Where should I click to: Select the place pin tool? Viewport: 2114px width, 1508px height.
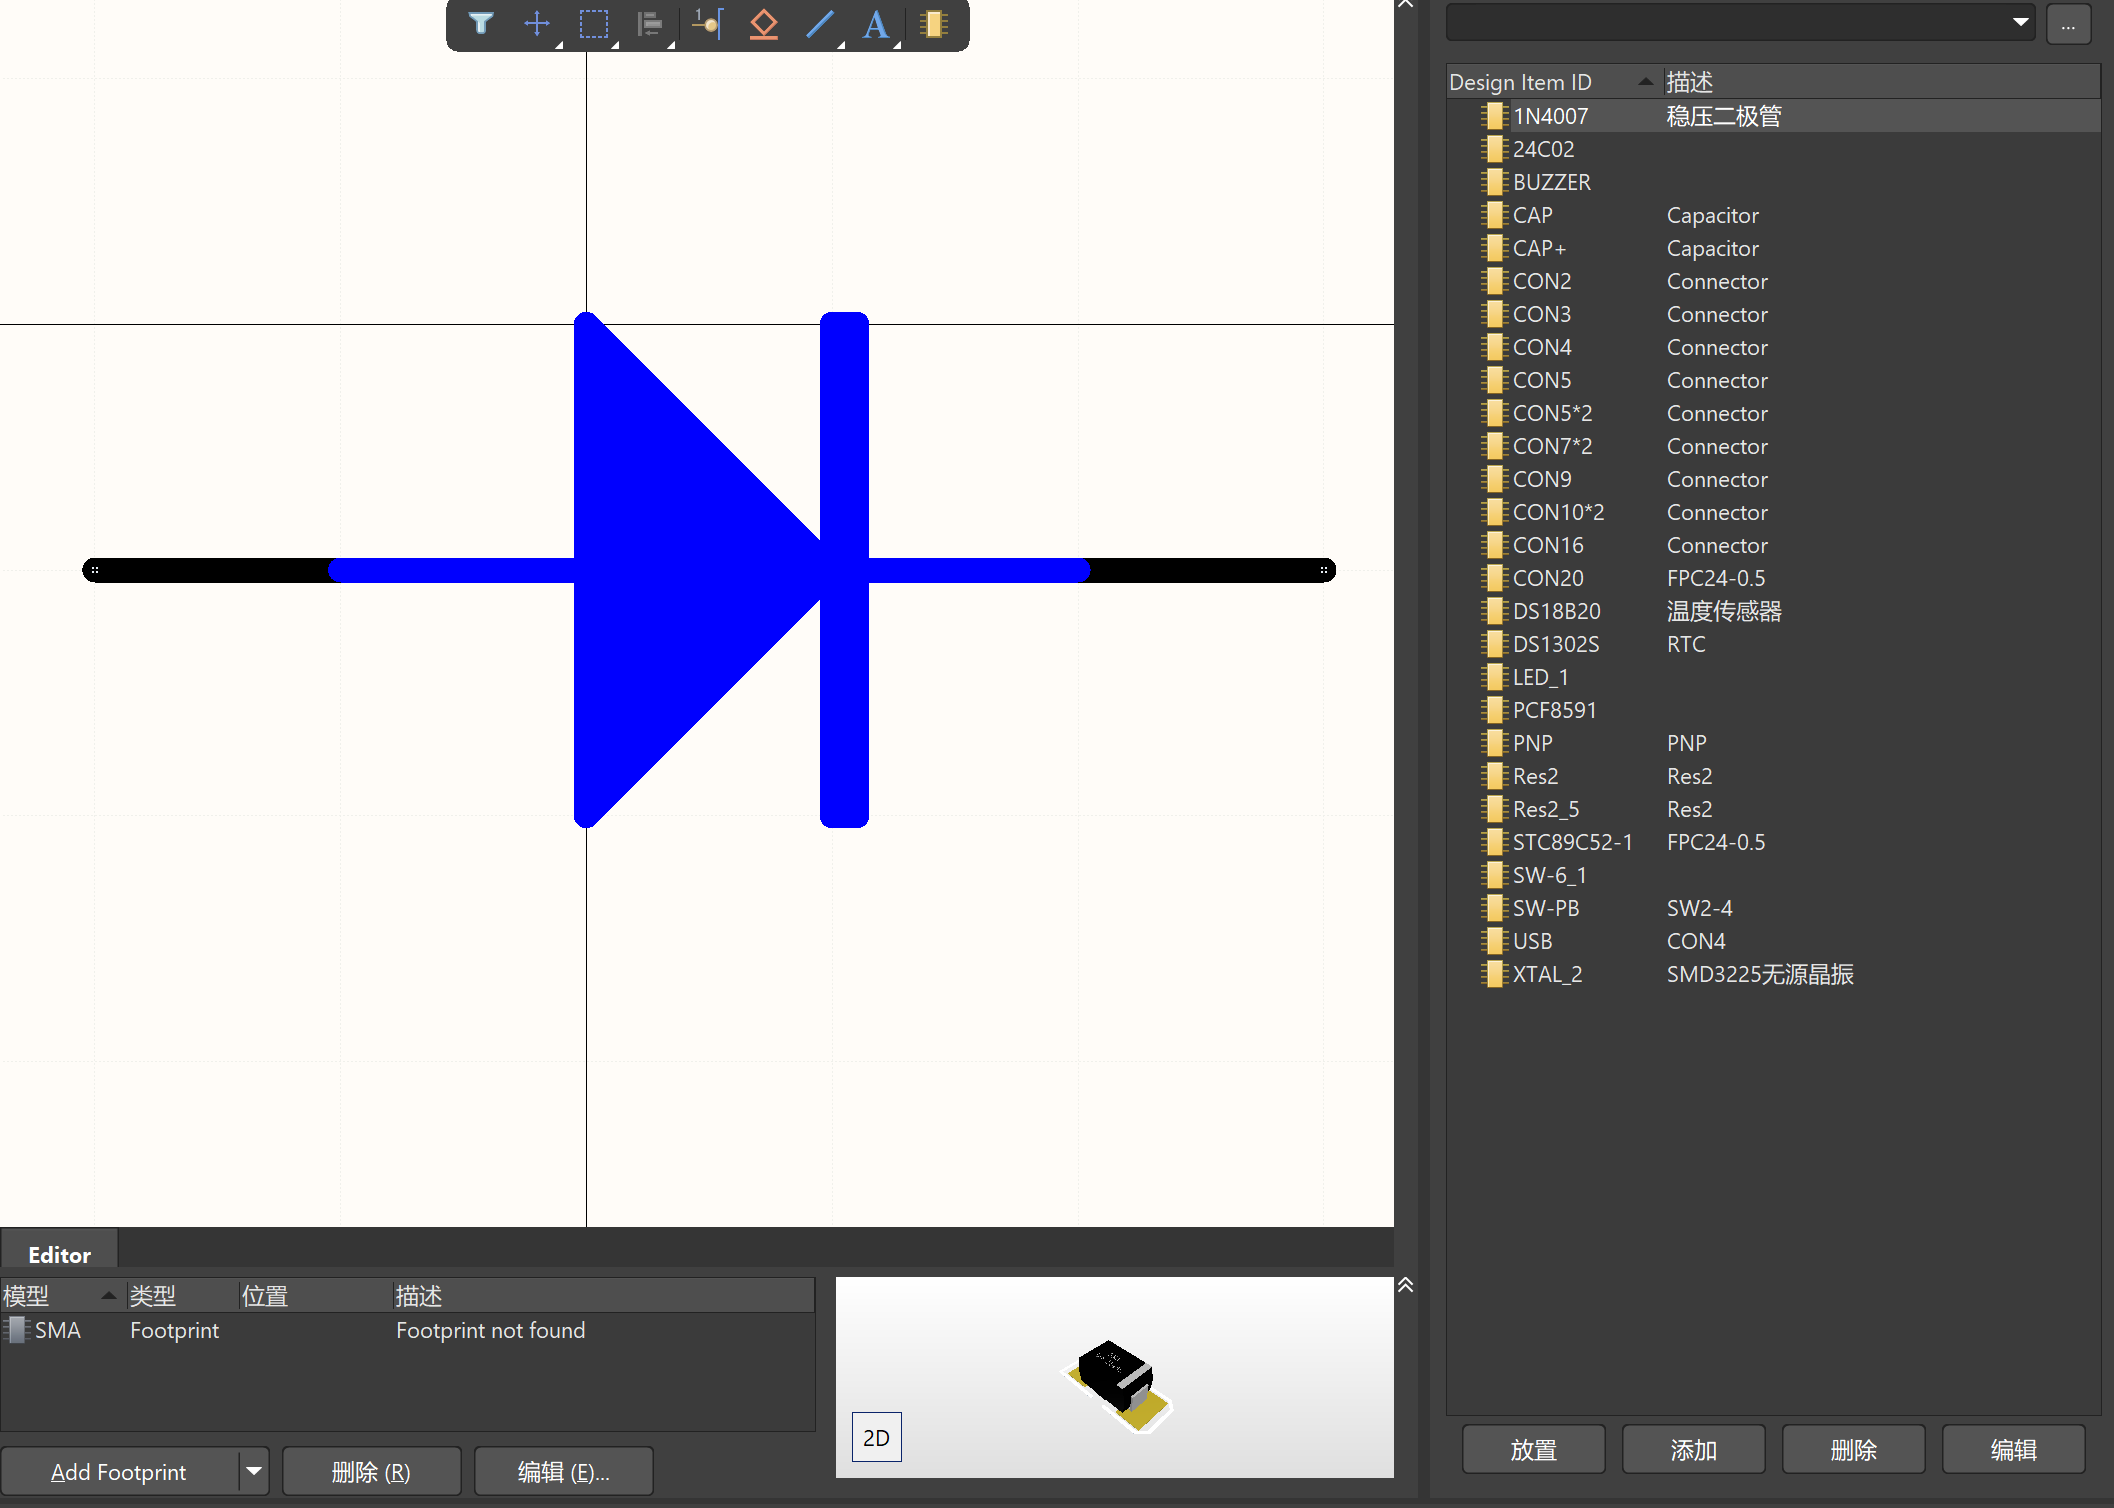tap(707, 24)
